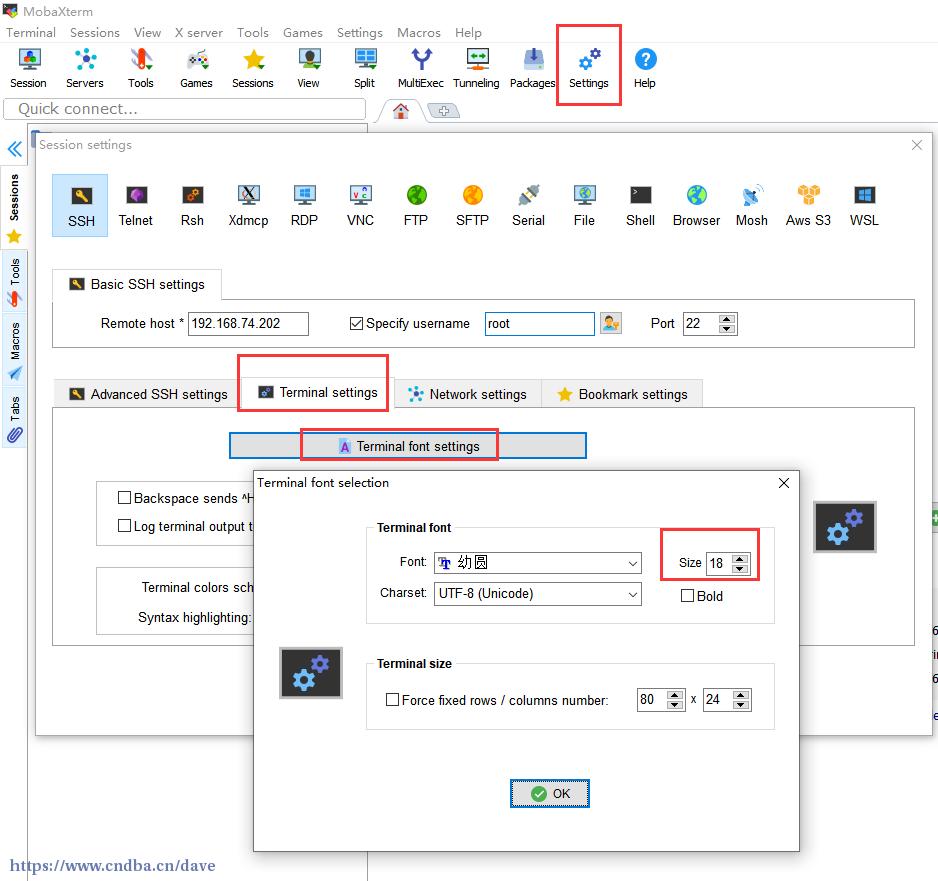Decrease the font Size stepper

740,568
